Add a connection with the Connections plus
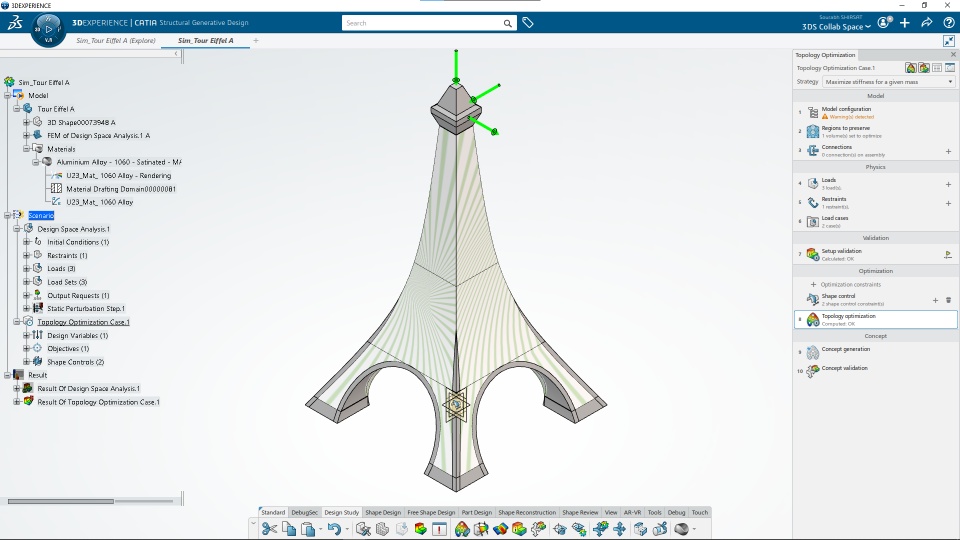The image size is (960, 540). click(x=948, y=151)
